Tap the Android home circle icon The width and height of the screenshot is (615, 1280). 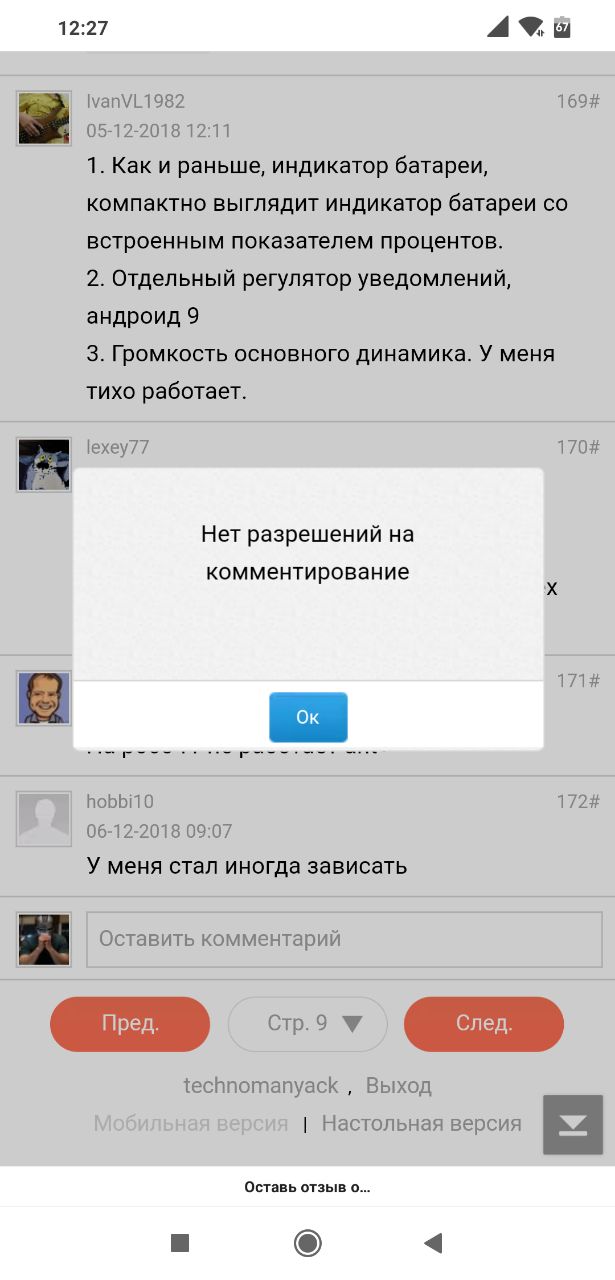pos(307,1243)
